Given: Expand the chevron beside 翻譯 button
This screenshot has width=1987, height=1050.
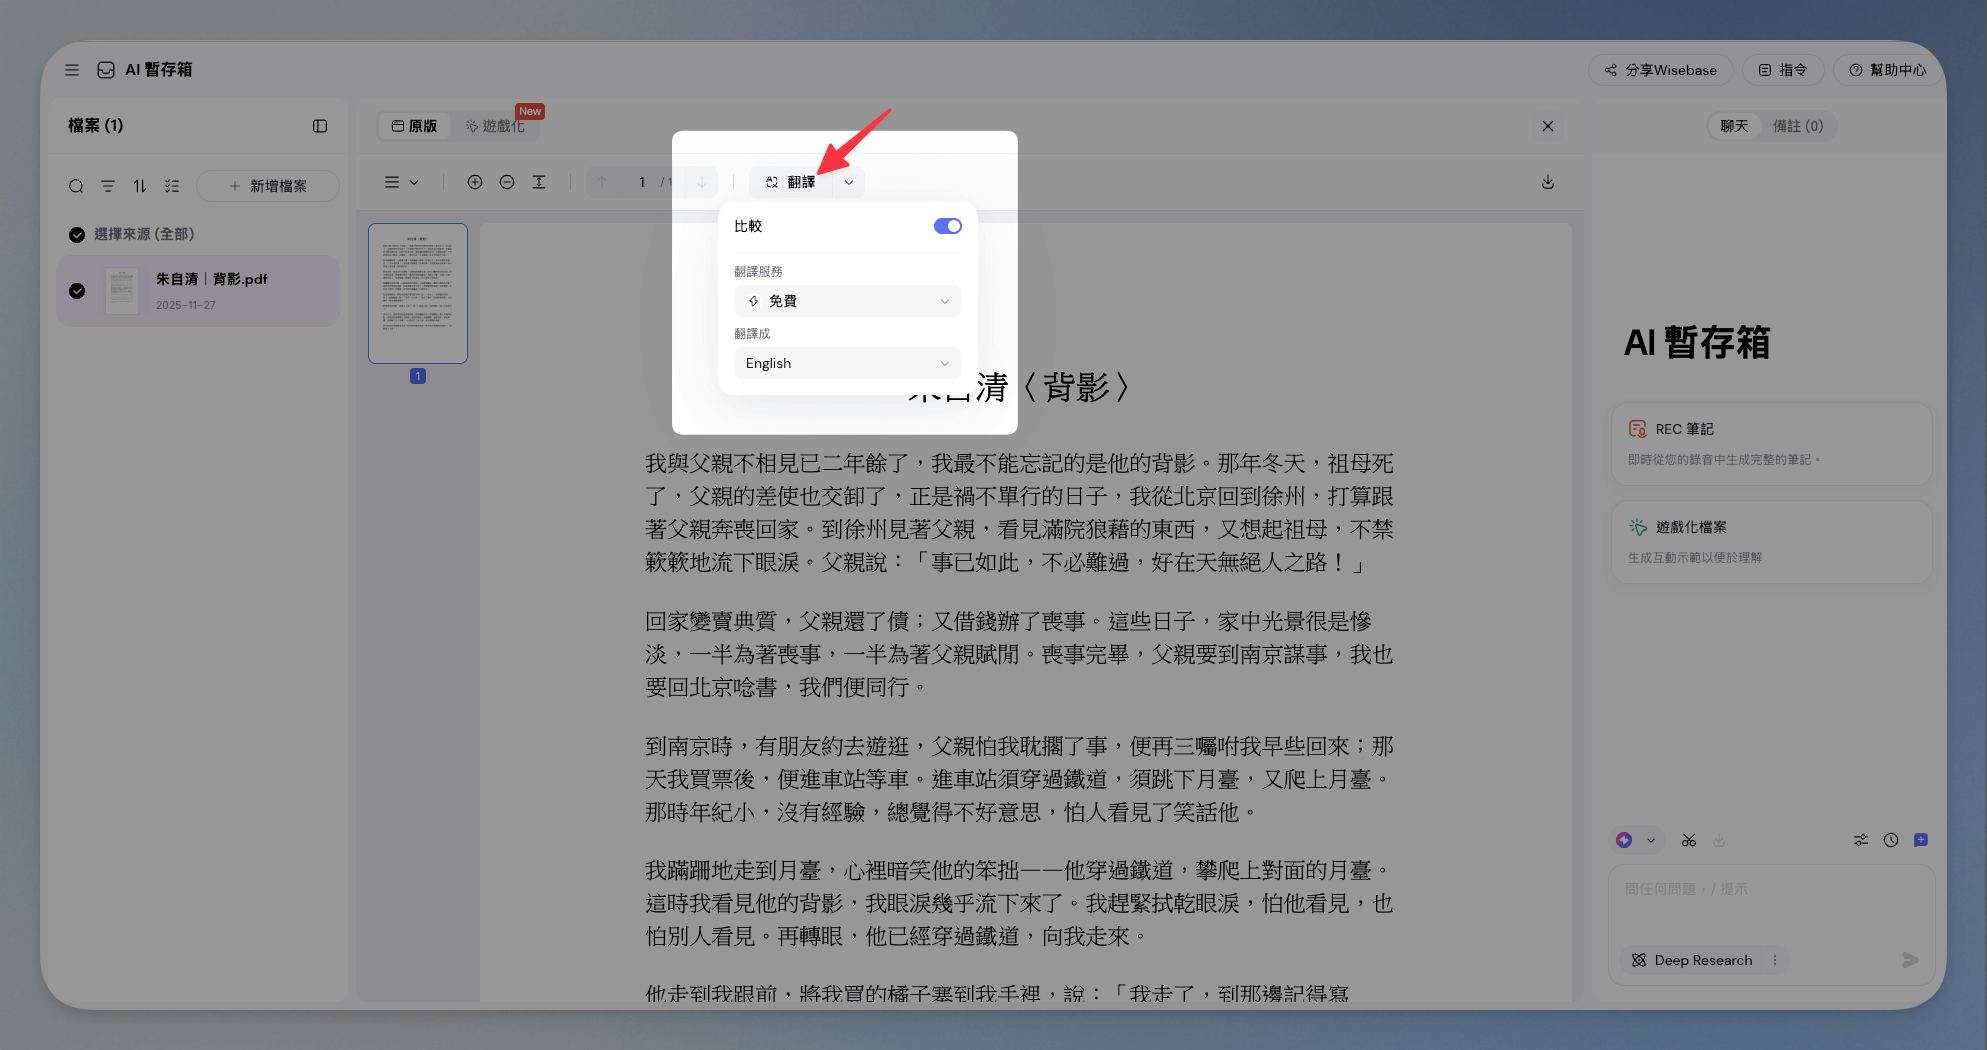Looking at the screenshot, I should 849,182.
